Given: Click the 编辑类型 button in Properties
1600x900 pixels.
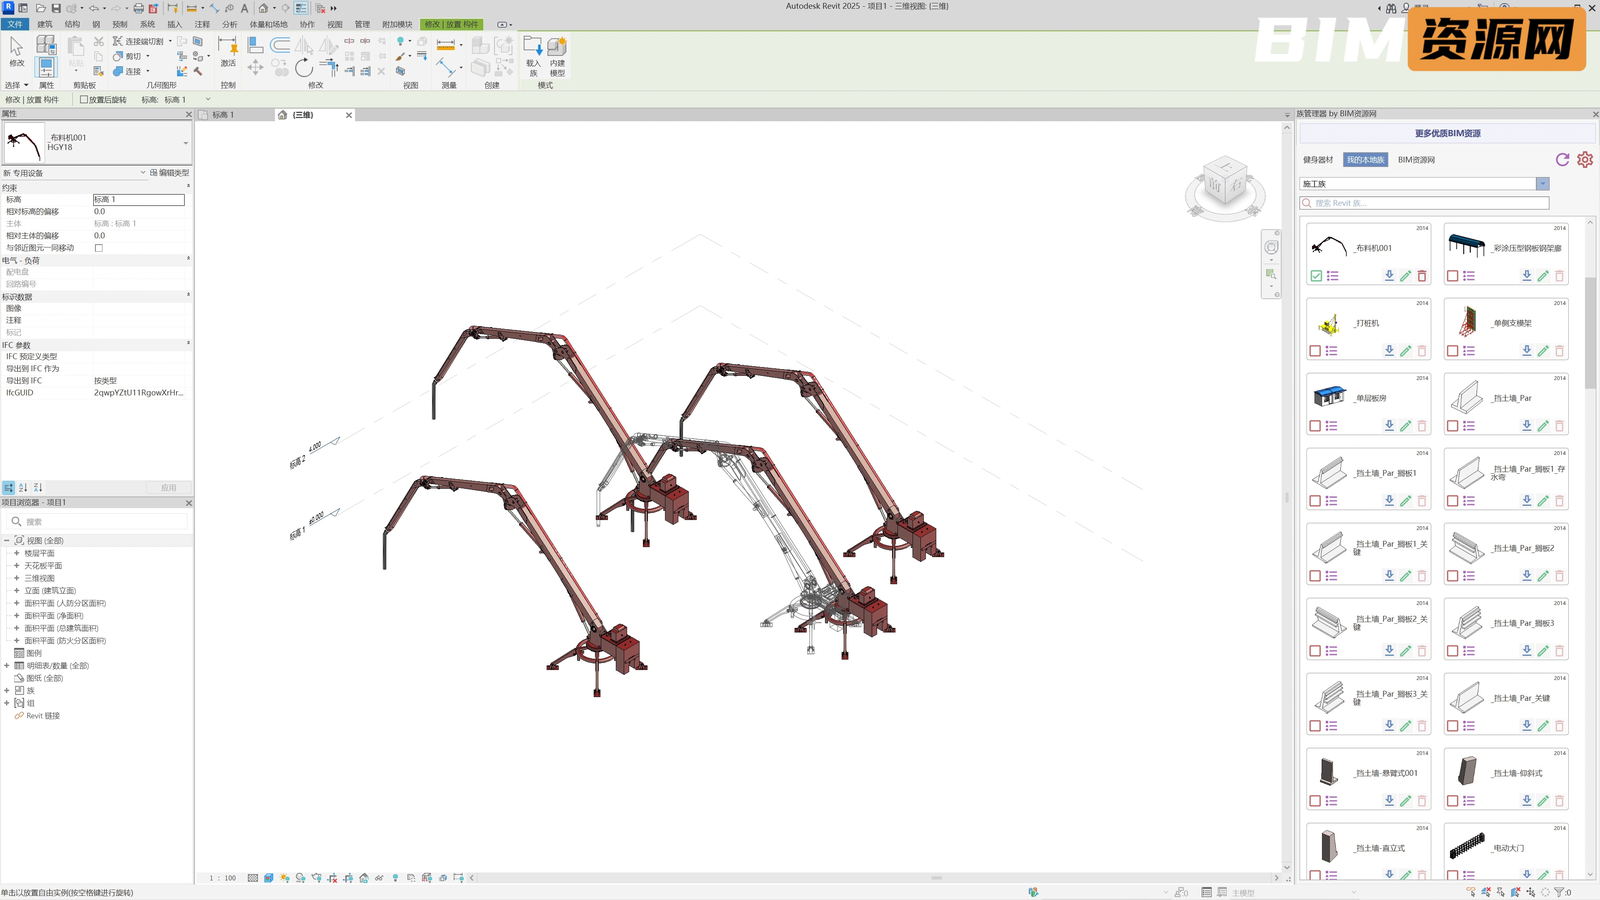Looking at the screenshot, I should [x=169, y=173].
